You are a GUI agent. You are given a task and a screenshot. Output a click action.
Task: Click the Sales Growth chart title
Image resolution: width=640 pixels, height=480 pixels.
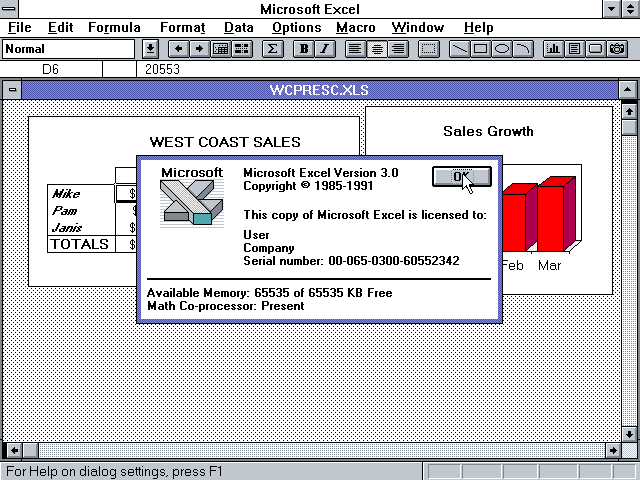(488, 131)
